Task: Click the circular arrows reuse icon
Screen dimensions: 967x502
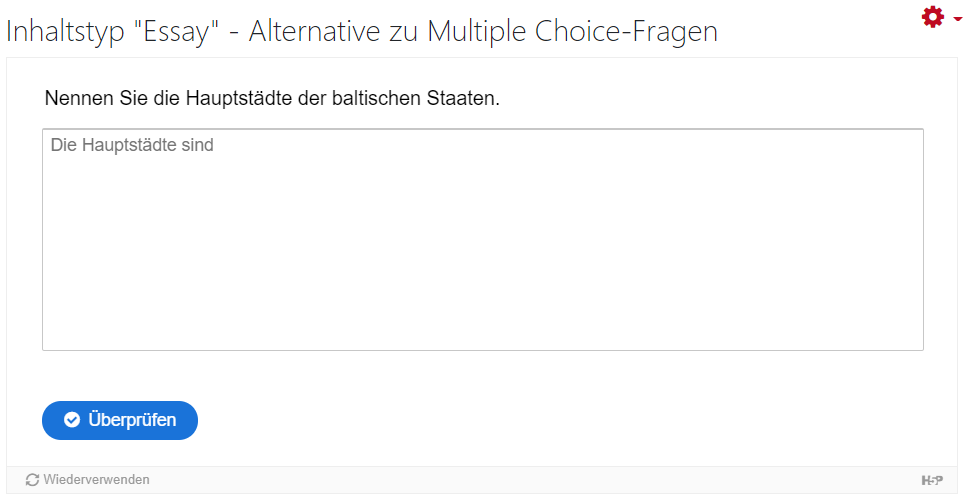Action: click(x=32, y=480)
